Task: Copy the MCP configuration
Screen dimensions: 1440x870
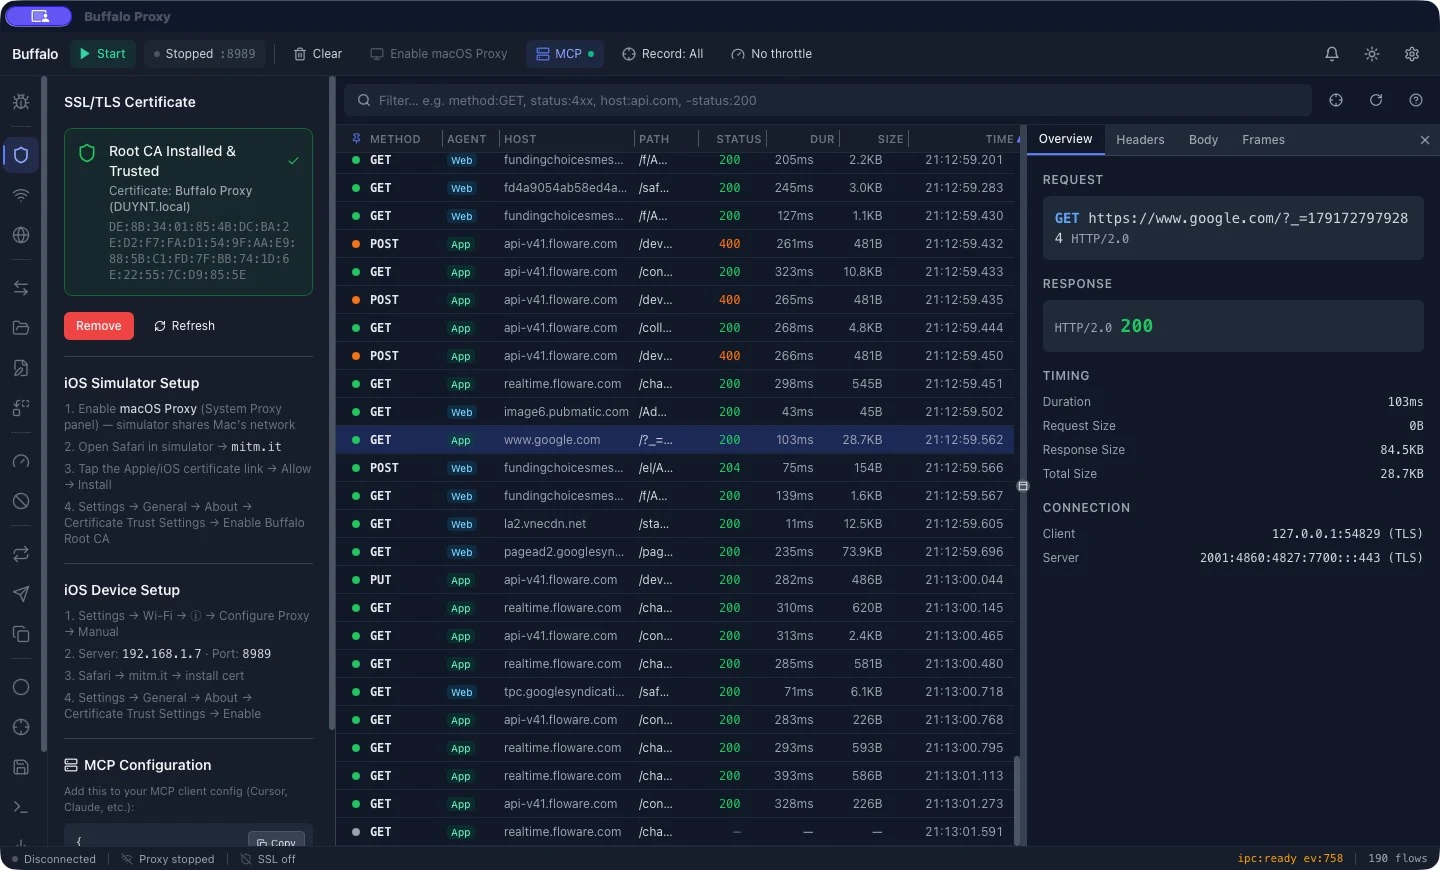Action: pyautogui.click(x=276, y=842)
